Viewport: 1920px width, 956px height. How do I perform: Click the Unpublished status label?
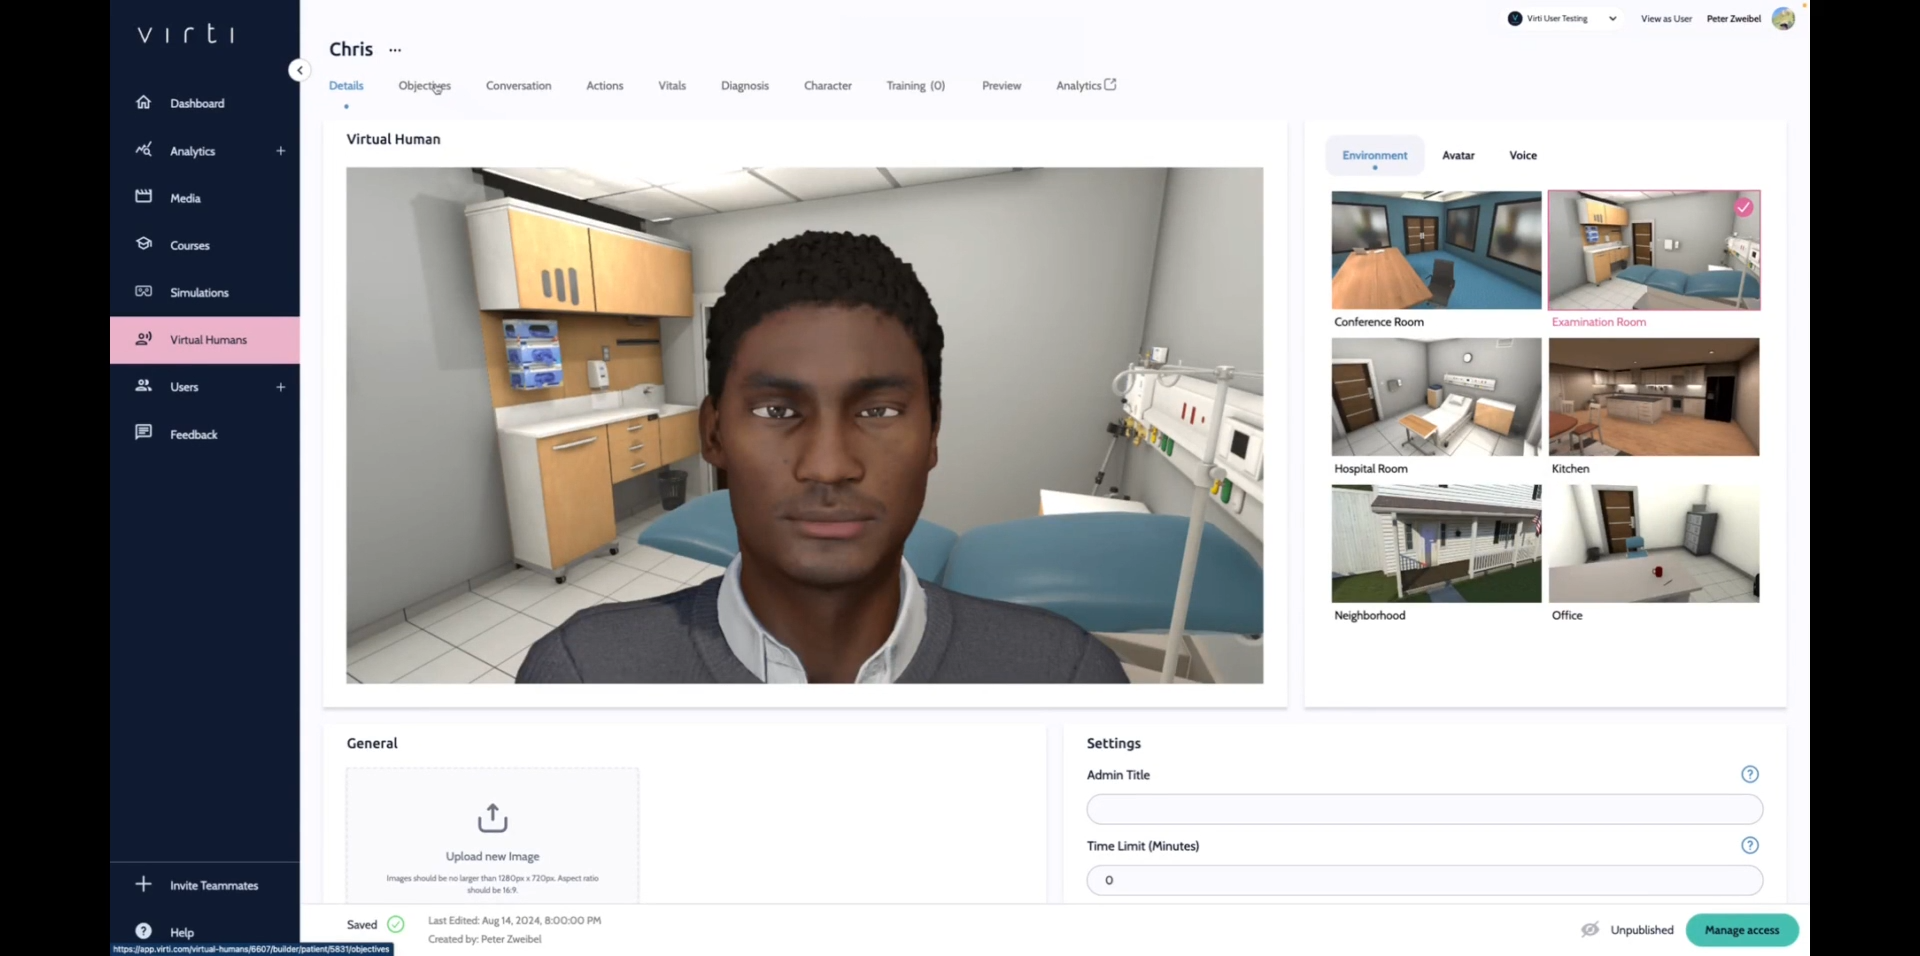tap(1642, 930)
